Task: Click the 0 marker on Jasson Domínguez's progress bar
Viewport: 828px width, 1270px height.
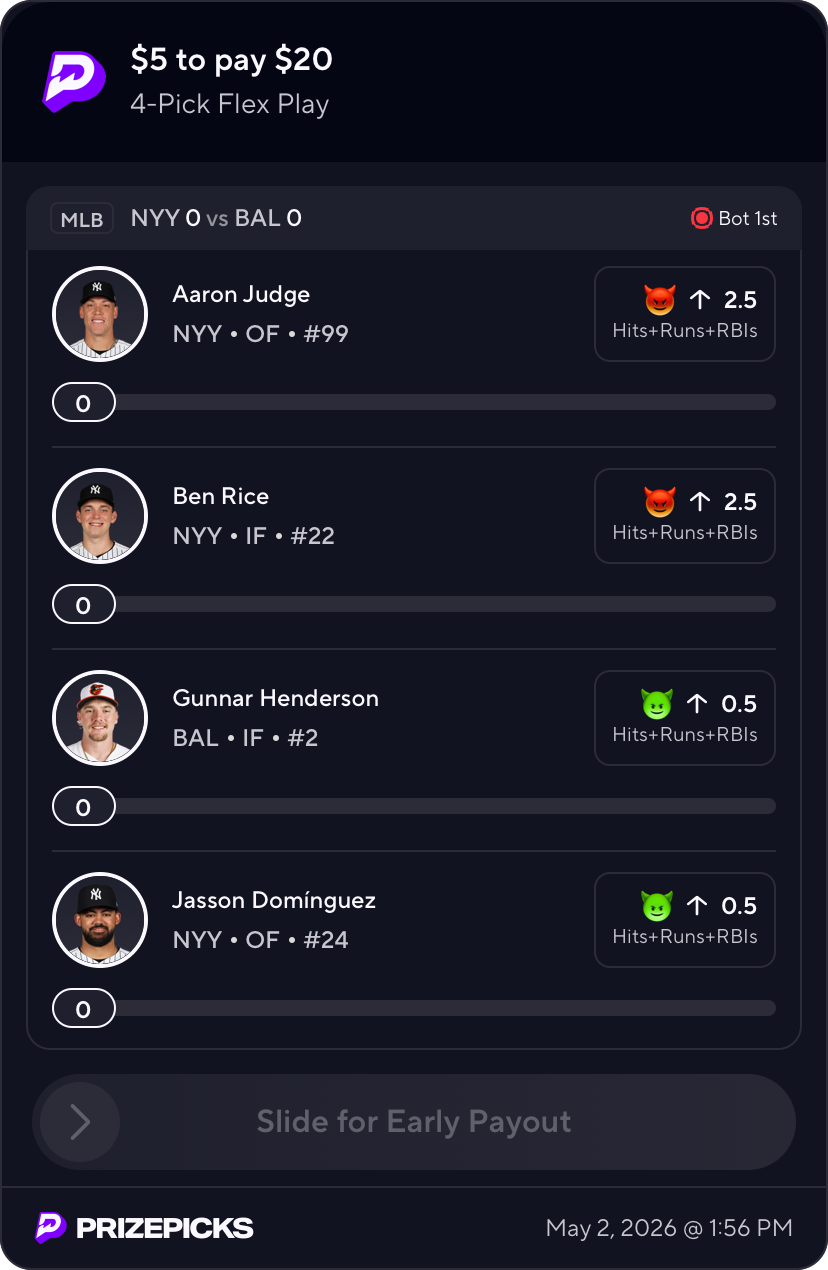Action: click(x=84, y=1009)
